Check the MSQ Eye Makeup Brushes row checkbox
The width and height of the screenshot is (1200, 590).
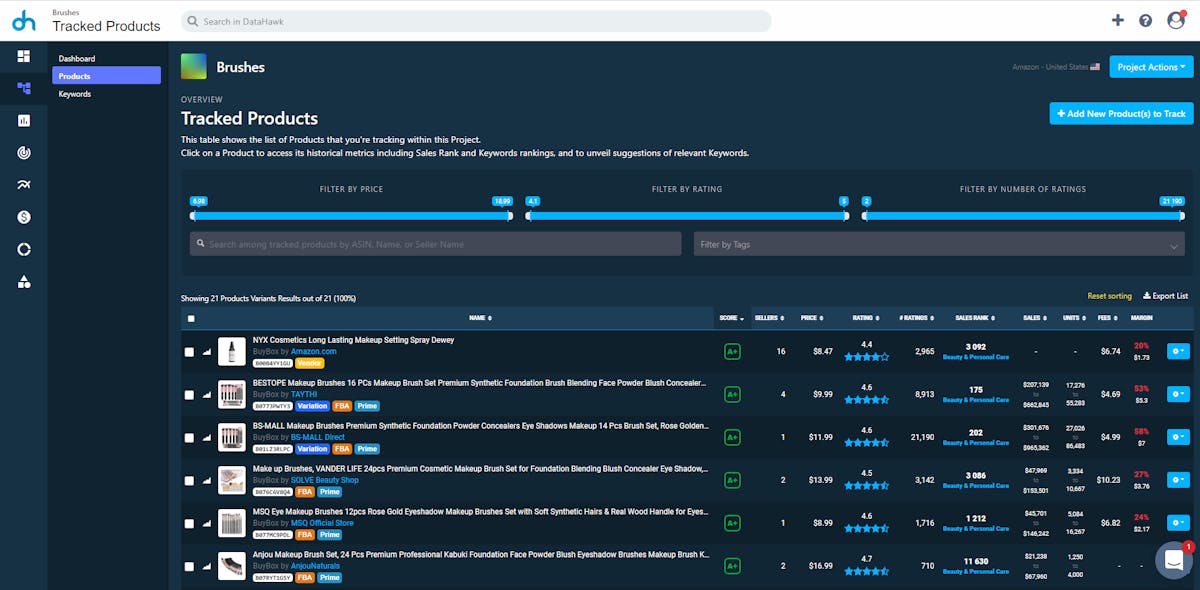click(x=189, y=524)
